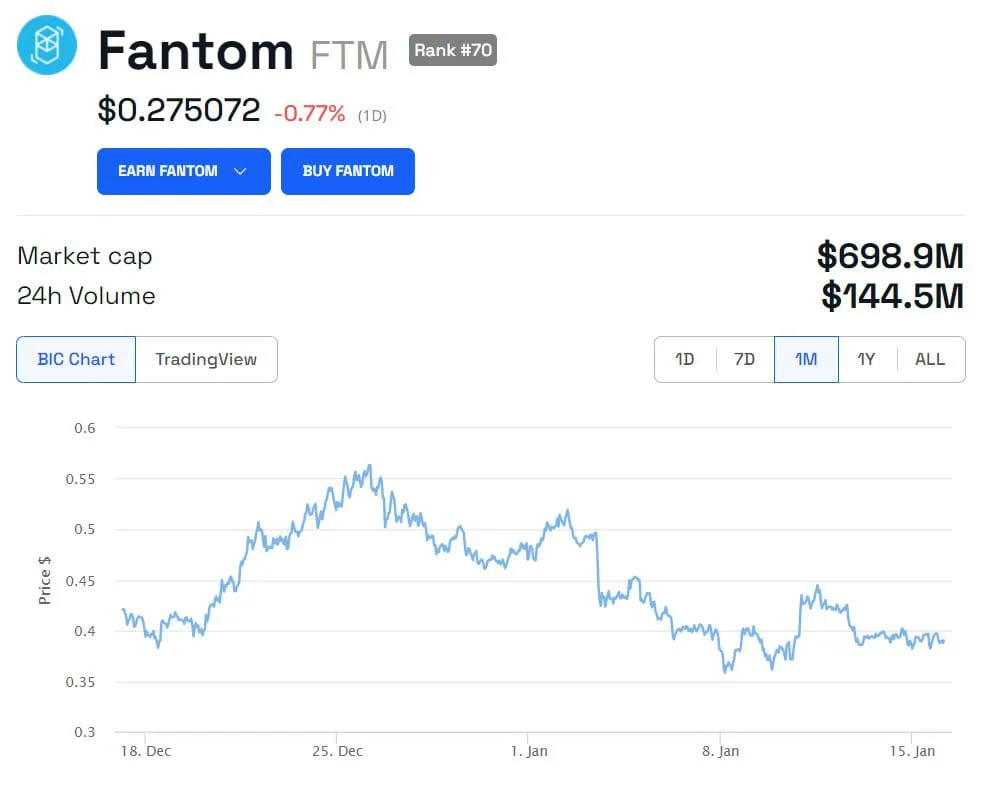Switch to the BIC Chart tab
1000x791 pixels.
pos(75,359)
